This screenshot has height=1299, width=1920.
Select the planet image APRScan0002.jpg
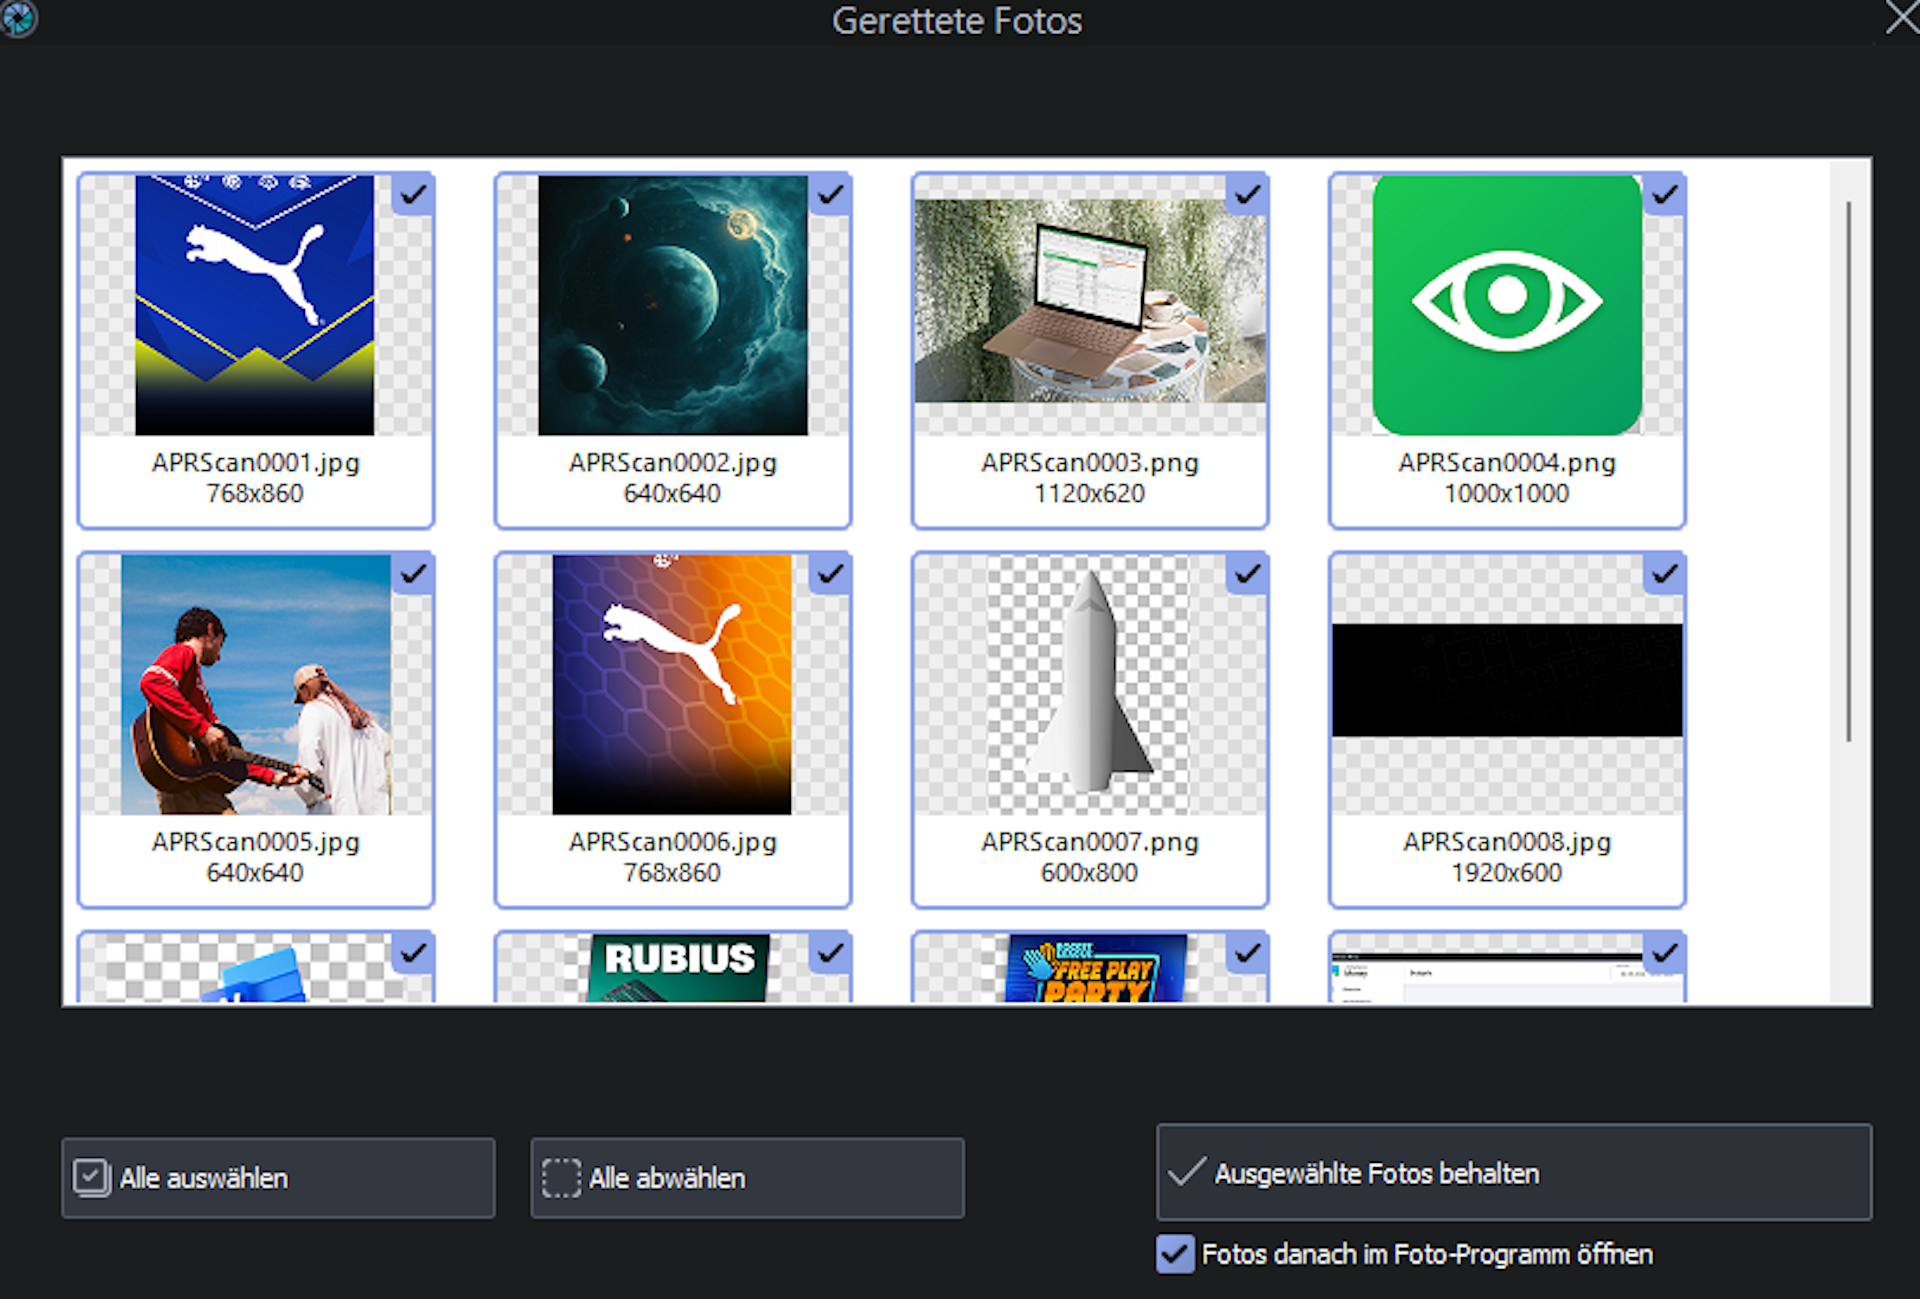coord(672,306)
